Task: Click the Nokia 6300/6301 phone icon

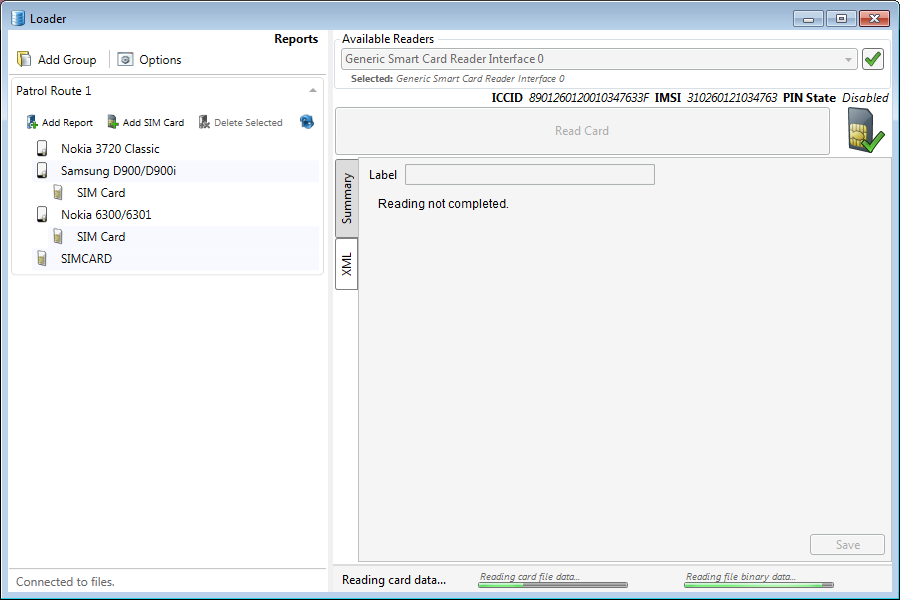Action: click(42, 214)
